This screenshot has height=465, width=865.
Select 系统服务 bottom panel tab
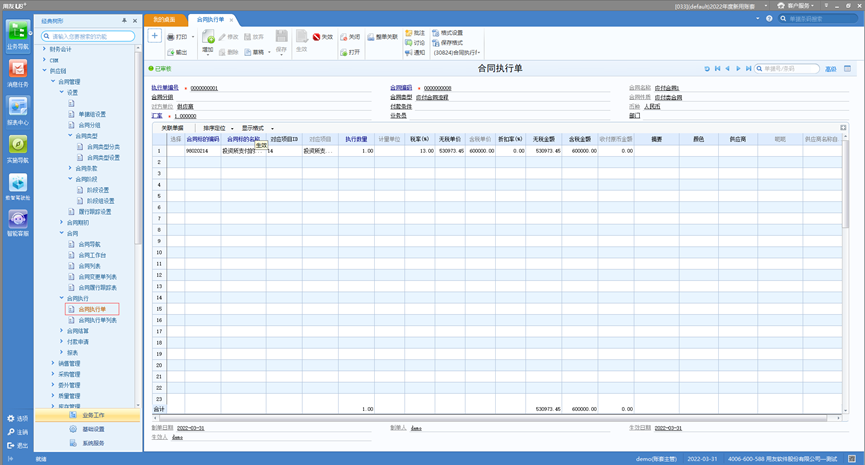pos(88,443)
